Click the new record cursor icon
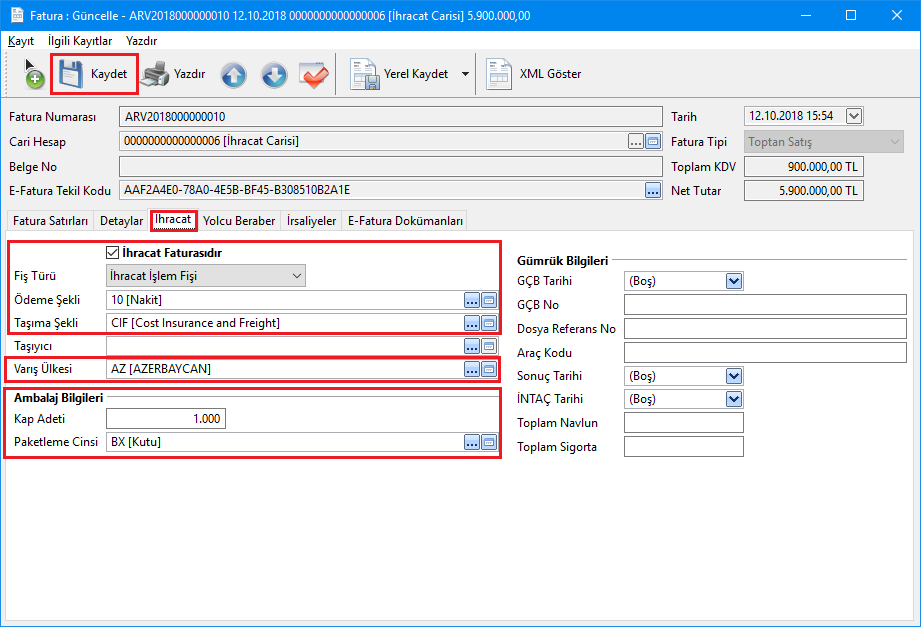The height and width of the screenshot is (627, 921). point(33,75)
